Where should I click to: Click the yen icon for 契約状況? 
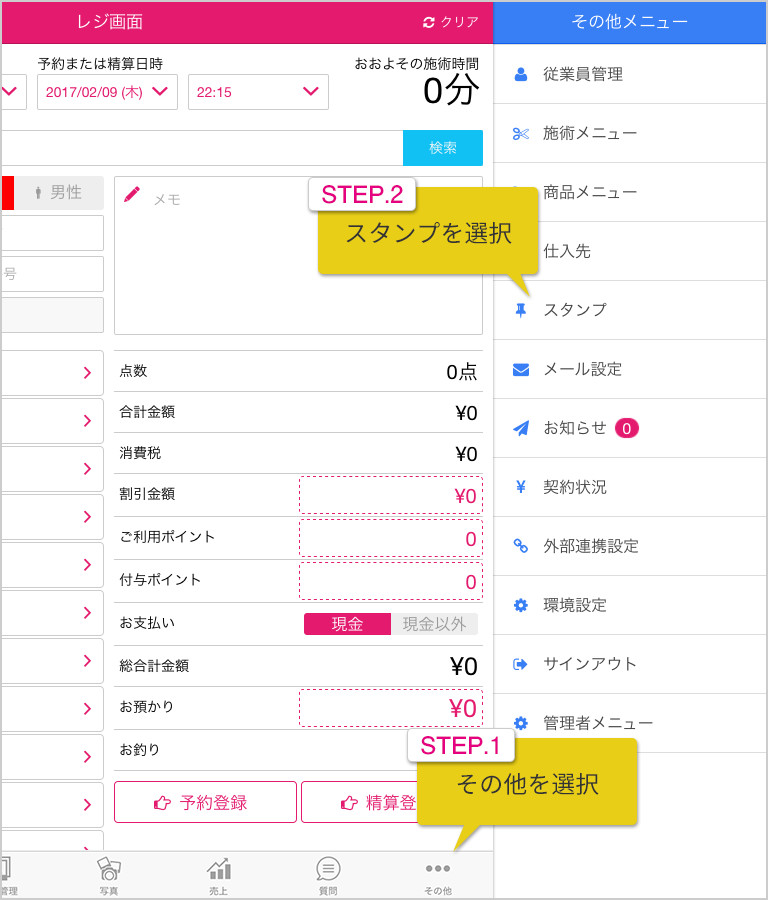pos(521,487)
